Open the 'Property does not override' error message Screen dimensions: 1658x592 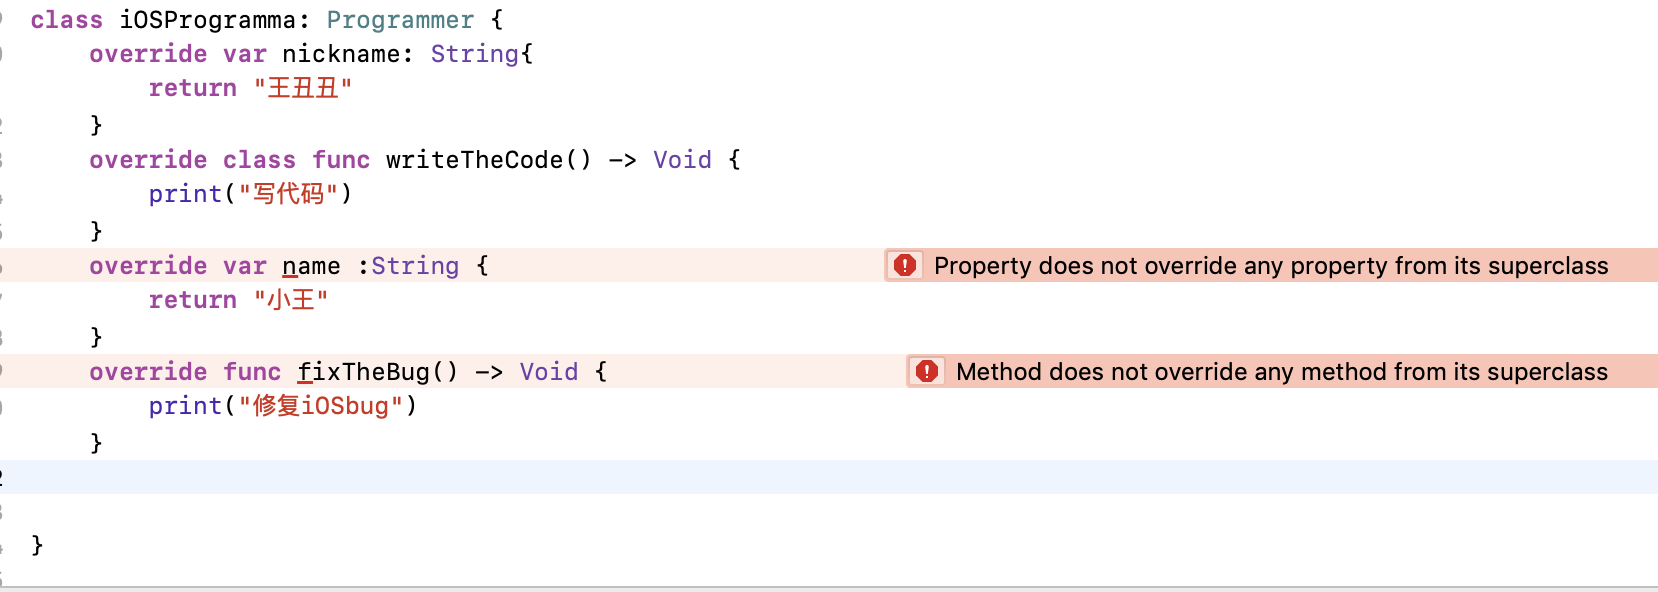tap(1270, 266)
